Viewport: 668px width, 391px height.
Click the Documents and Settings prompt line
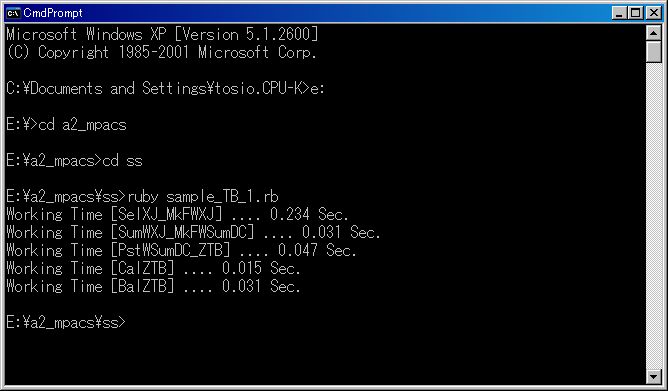click(x=165, y=89)
